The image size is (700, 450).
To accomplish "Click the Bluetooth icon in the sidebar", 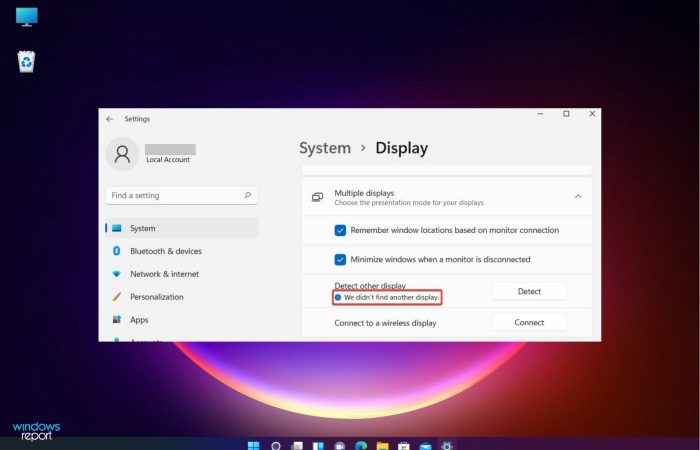I will tap(117, 251).
